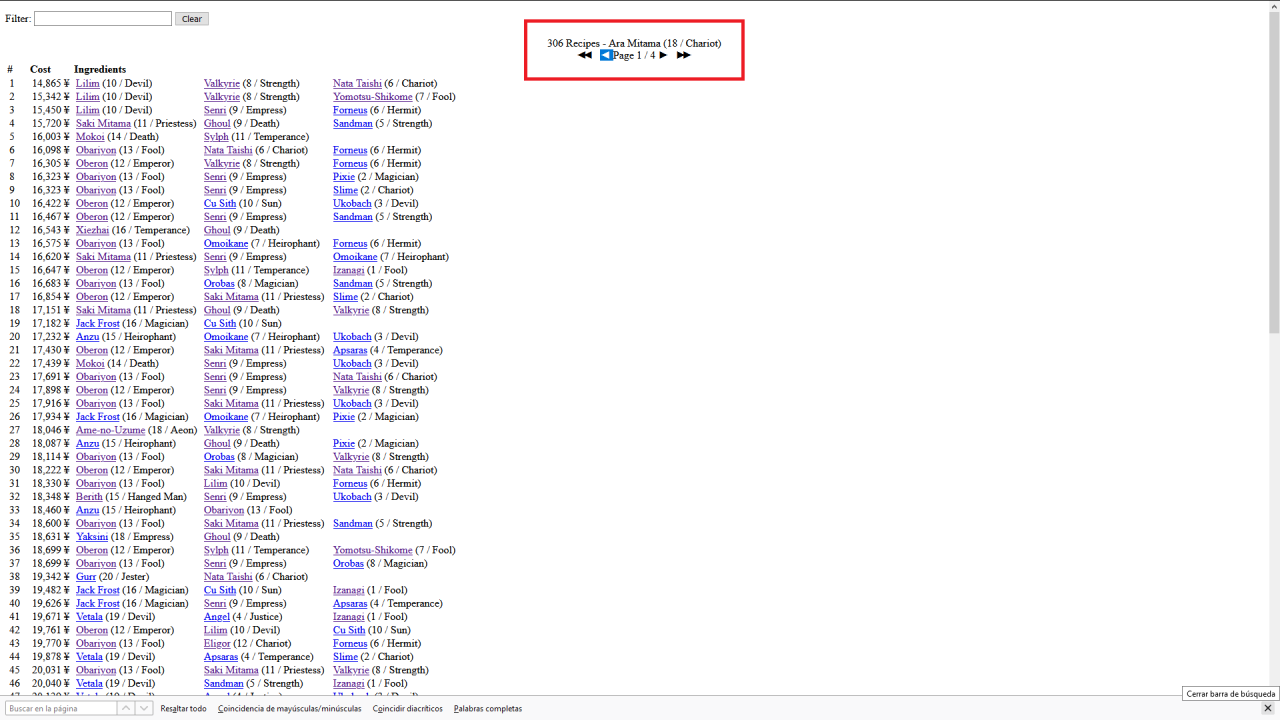The height and width of the screenshot is (720, 1280).
Task: Click the previous page arrow
Action: pyautogui.click(x=605, y=56)
